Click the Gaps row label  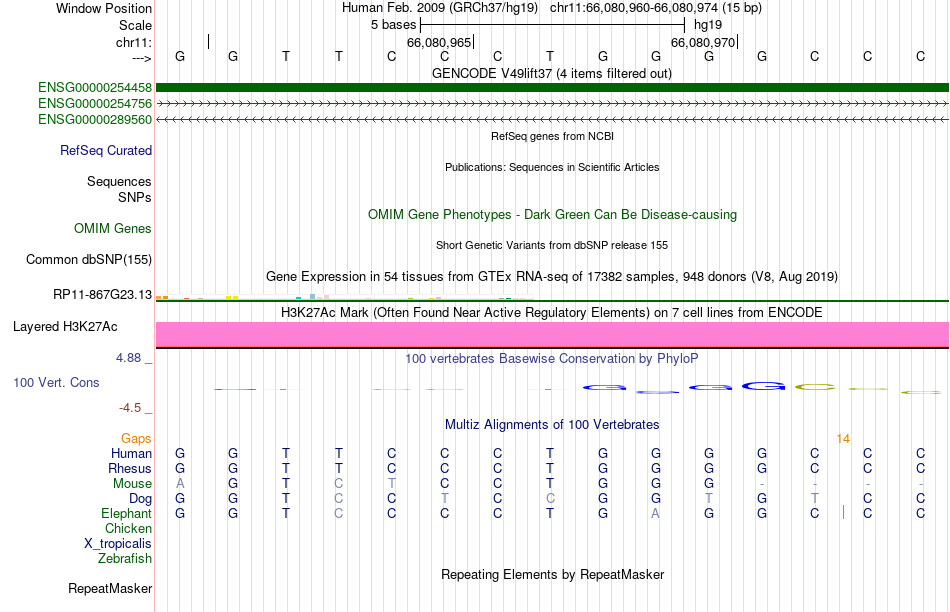(x=136, y=438)
